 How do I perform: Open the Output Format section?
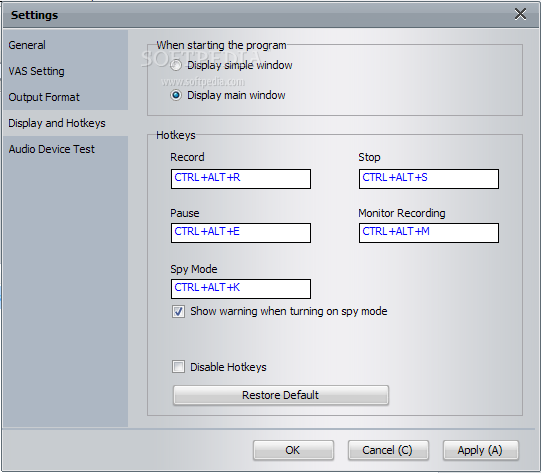(66, 97)
